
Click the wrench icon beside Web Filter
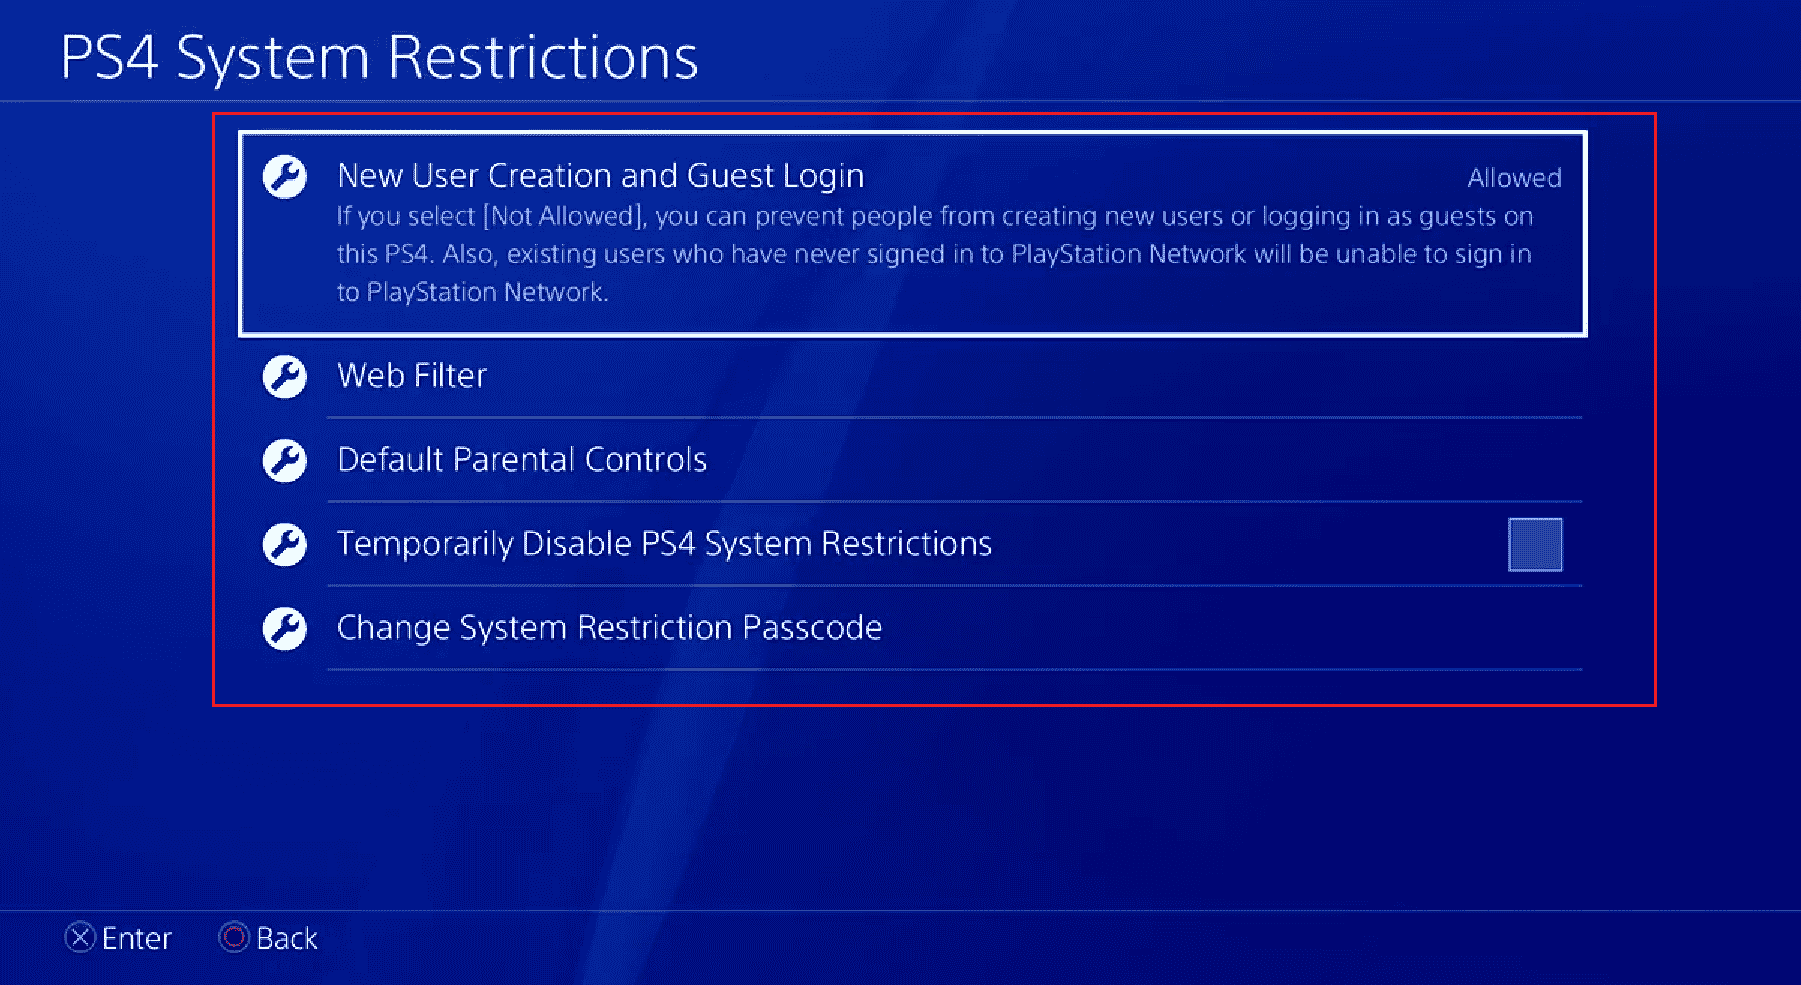point(285,377)
